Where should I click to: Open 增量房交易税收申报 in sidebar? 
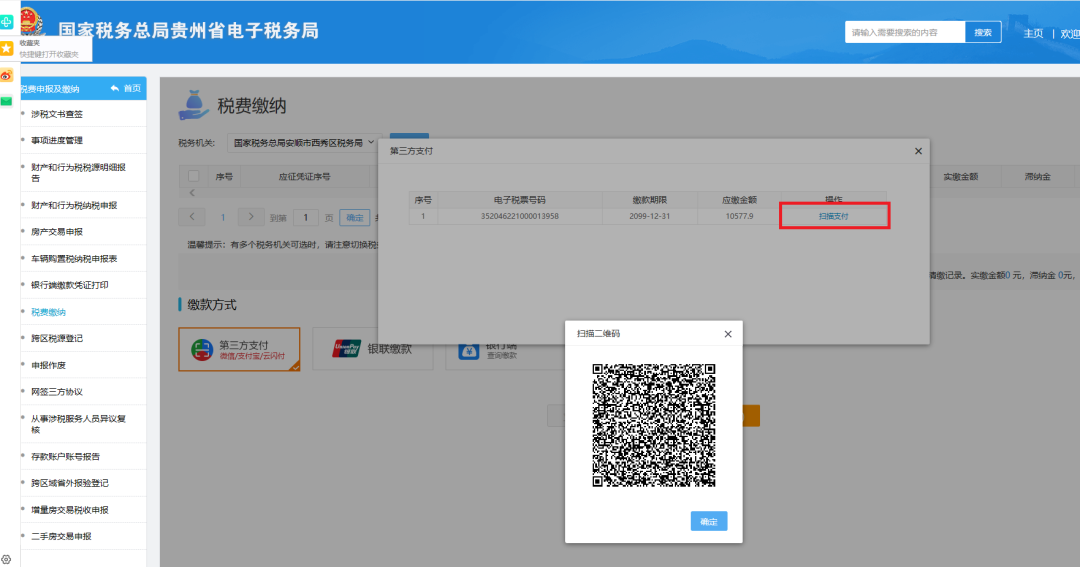pyautogui.click(x=70, y=510)
